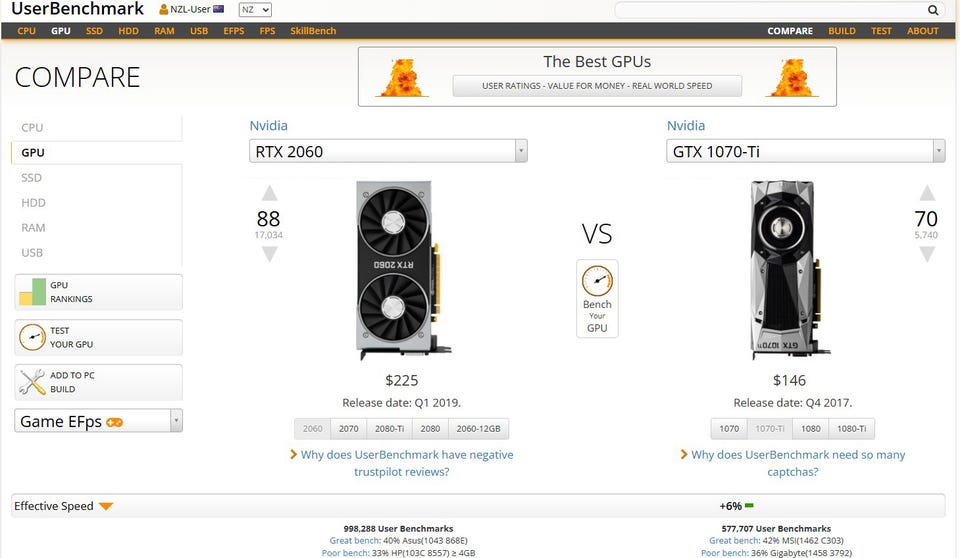960x558 pixels.
Task: Go to TEST in top navigation
Action: 881,31
